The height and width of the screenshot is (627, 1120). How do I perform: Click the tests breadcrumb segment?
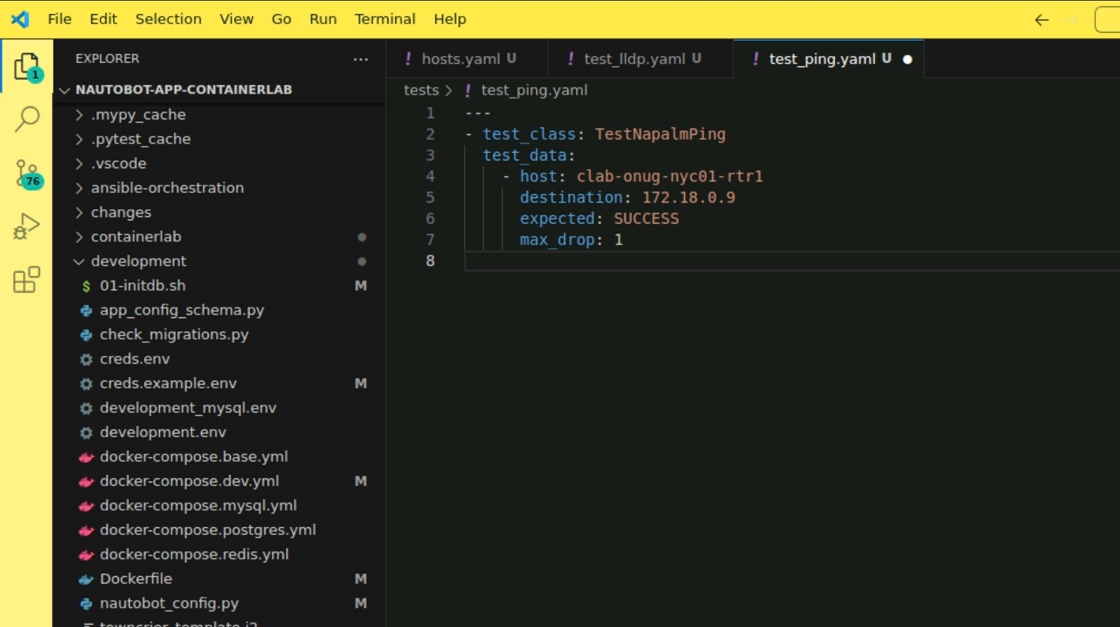(421, 90)
